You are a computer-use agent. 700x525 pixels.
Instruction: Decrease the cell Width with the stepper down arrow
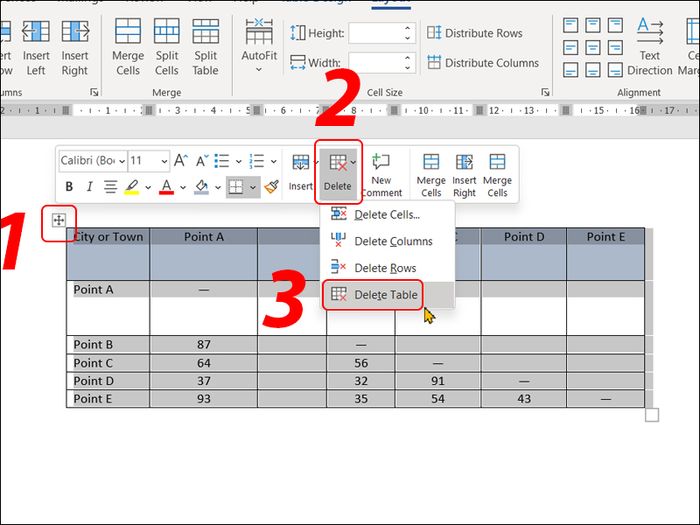408,68
